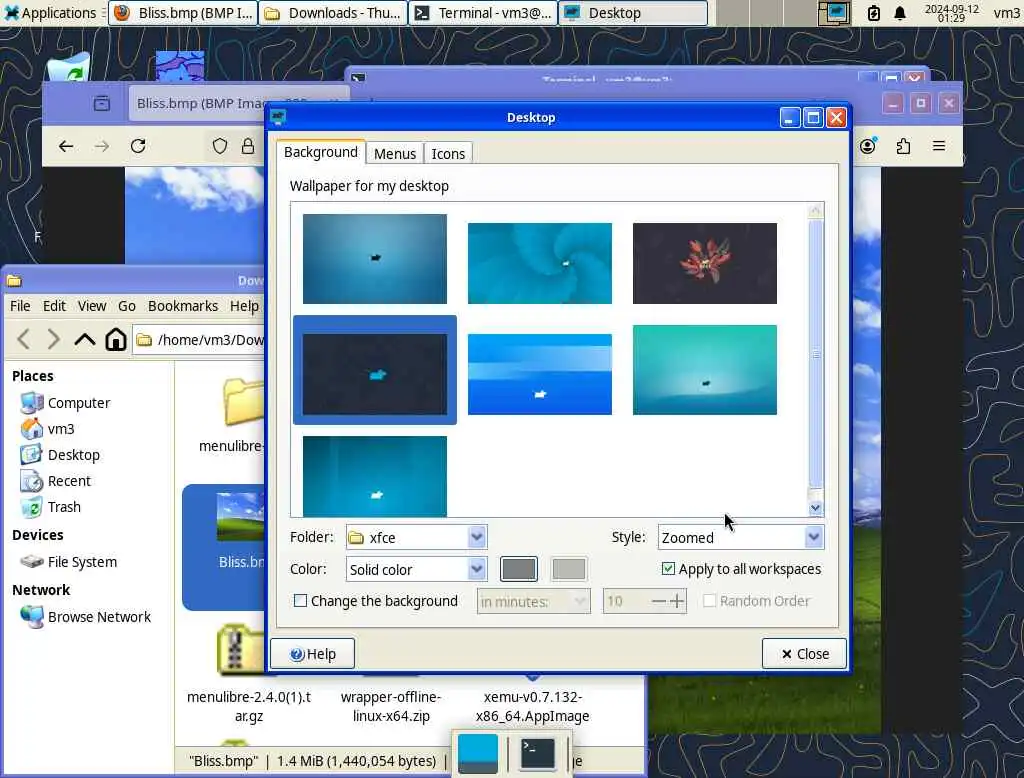Open the Applications menu
The image size is (1024, 778).
[x=51, y=12]
